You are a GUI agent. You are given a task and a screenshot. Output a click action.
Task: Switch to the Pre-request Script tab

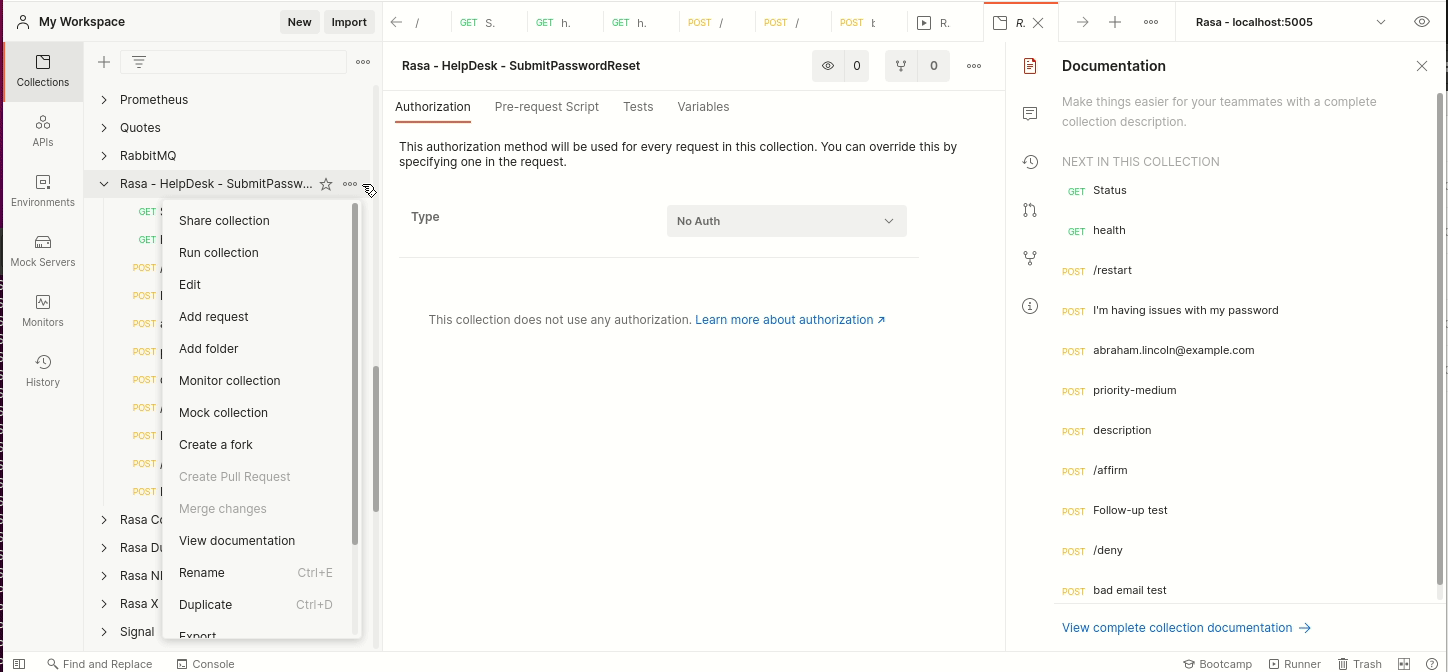click(x=546, y=107)
